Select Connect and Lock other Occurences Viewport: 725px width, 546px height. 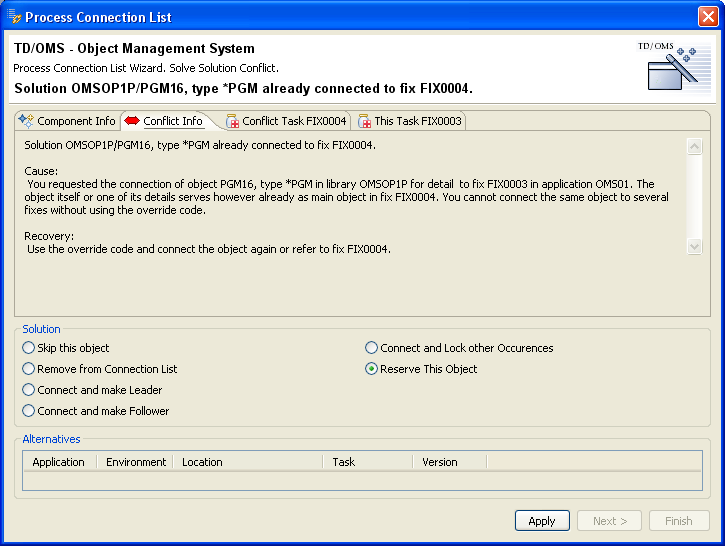[x=372, y=348]
